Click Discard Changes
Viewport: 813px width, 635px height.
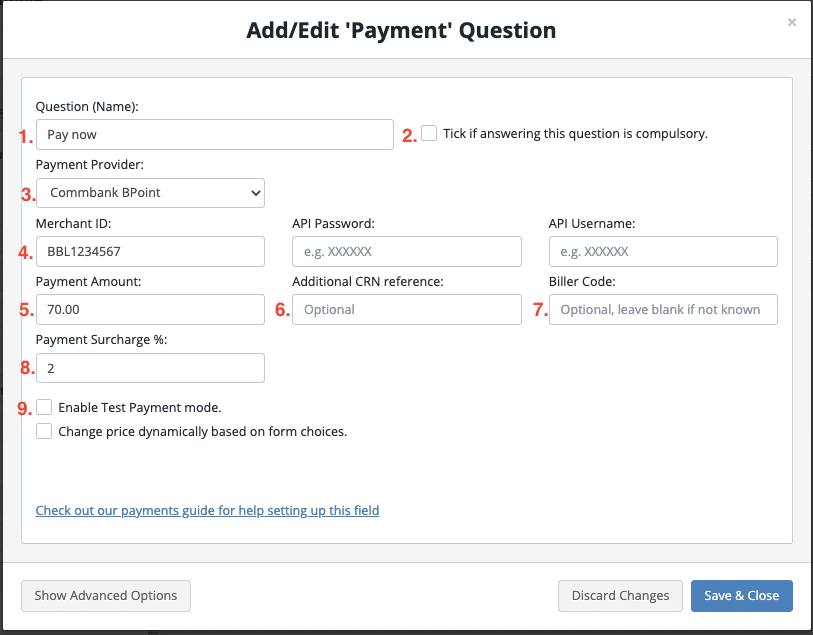tap(620, 595)
